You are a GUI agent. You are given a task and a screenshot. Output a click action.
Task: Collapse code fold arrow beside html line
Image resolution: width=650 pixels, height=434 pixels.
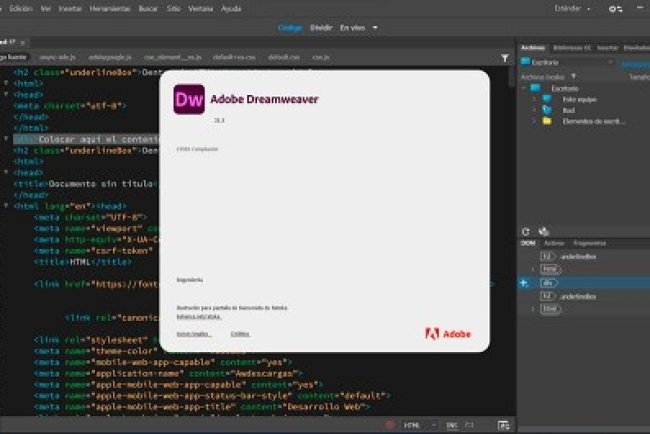tap(6, 83)
